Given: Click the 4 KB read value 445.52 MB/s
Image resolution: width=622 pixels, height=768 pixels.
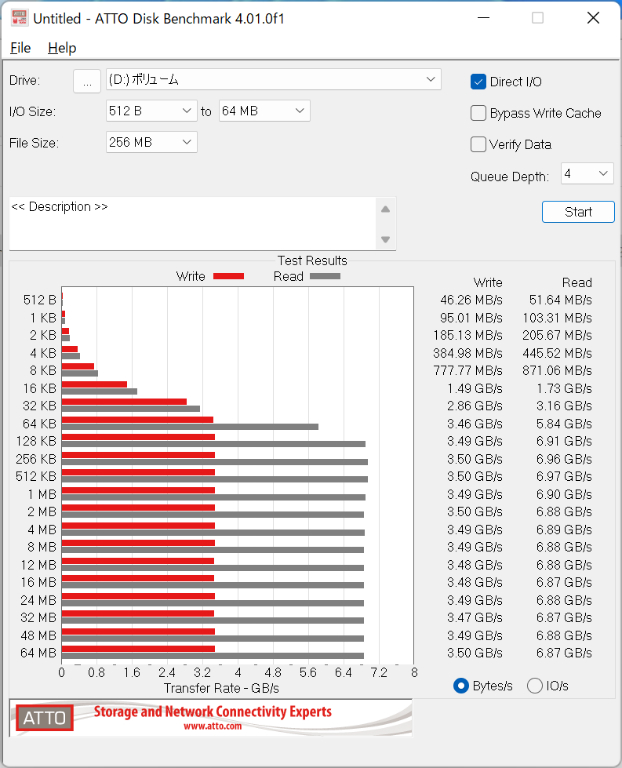Looking at the screenshot, I should [557, 353].
